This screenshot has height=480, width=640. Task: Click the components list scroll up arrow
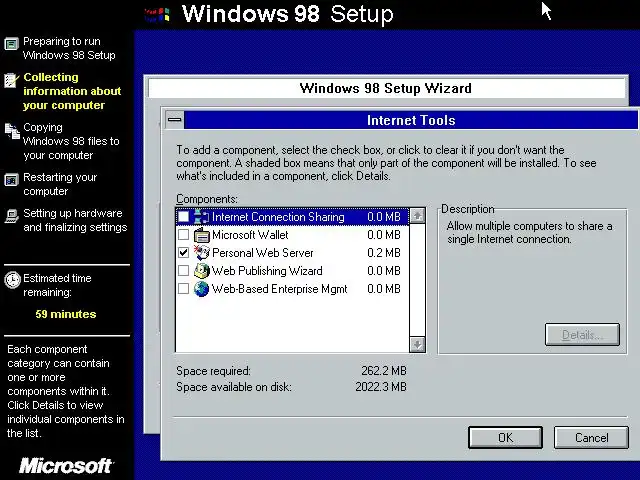coord(417,216)
